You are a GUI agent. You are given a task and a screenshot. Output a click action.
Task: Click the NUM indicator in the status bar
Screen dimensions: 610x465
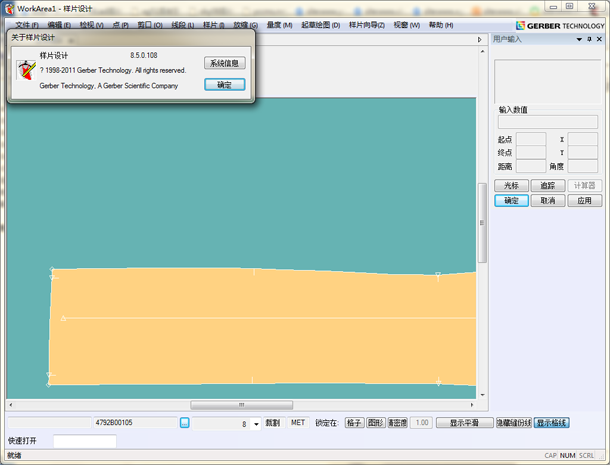pos(567,455)
